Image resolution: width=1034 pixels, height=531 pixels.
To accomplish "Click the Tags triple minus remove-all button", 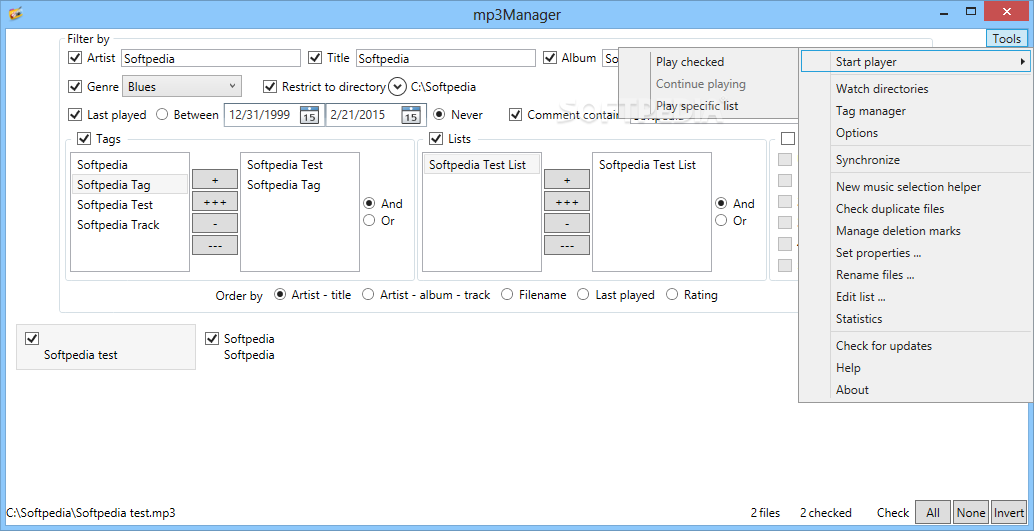I will click(x=215, y=245).
